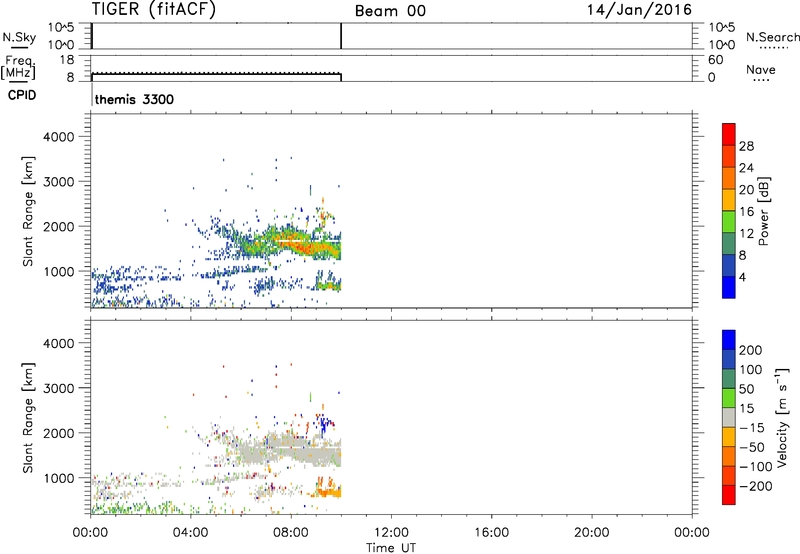Click the red bottom segment of Velocity colorbar
The width and height of the screenshot is (800, 554).
click(729, 495)
